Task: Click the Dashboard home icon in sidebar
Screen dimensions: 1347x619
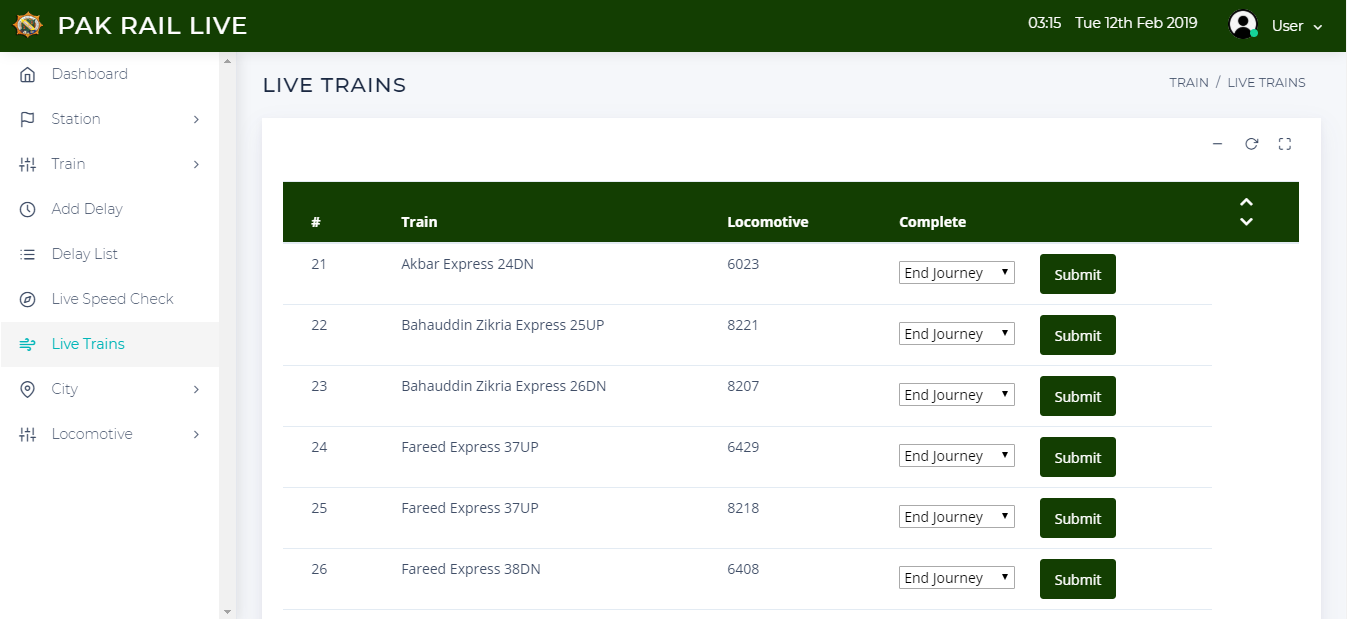Action: 28,74
